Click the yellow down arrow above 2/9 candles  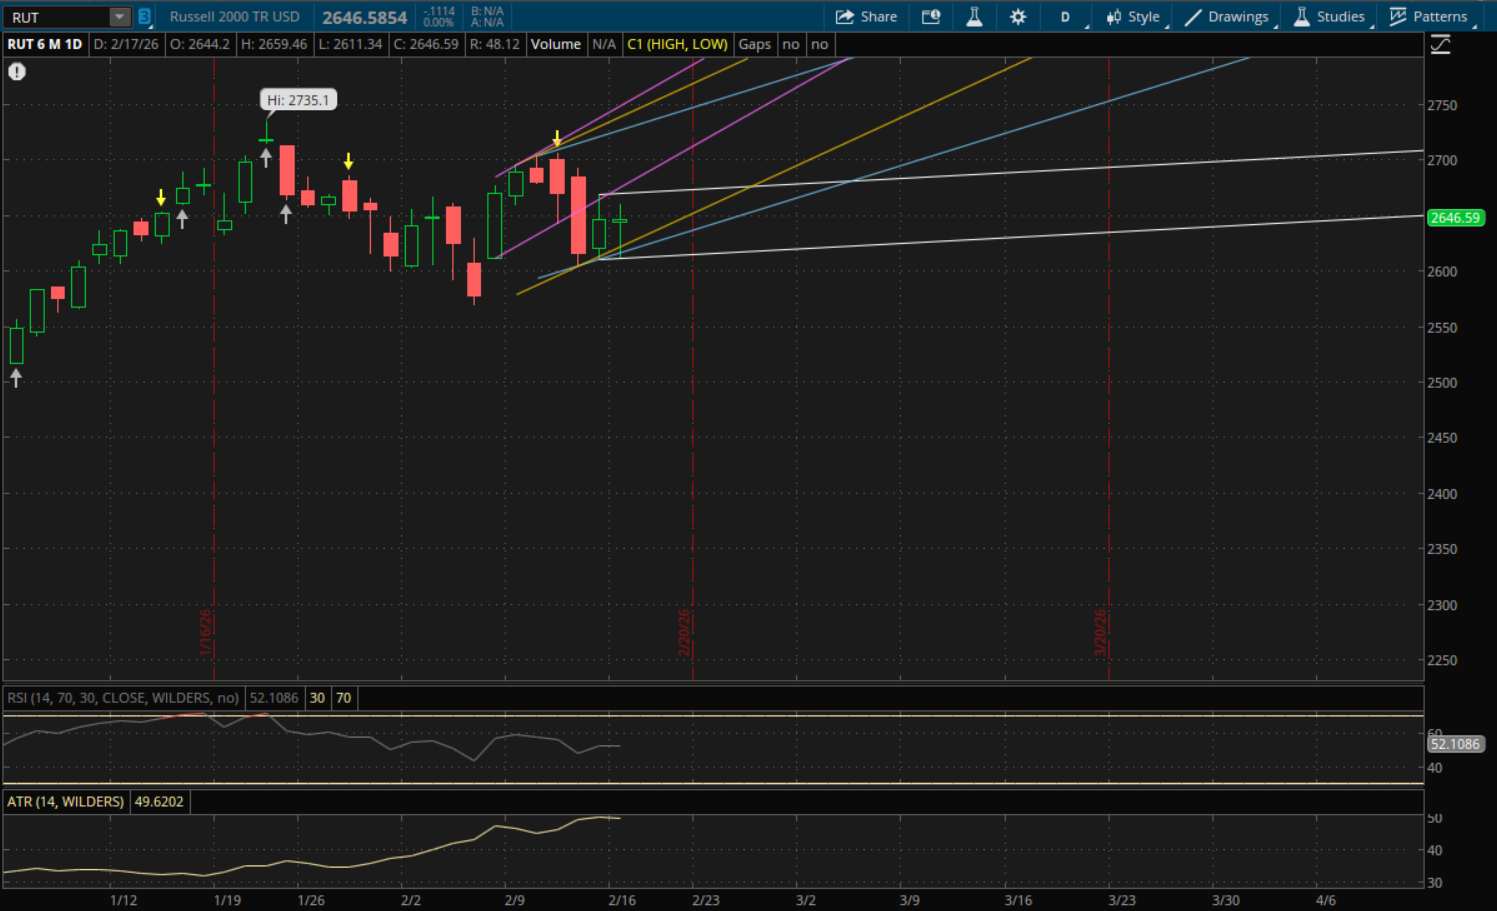tap(557, 138)
